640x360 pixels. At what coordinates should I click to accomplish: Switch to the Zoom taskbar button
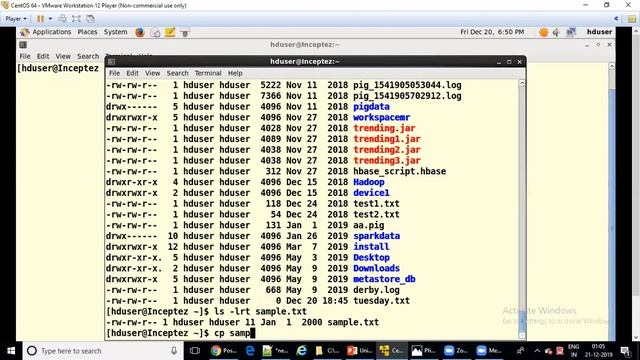(x=456, y=351)
